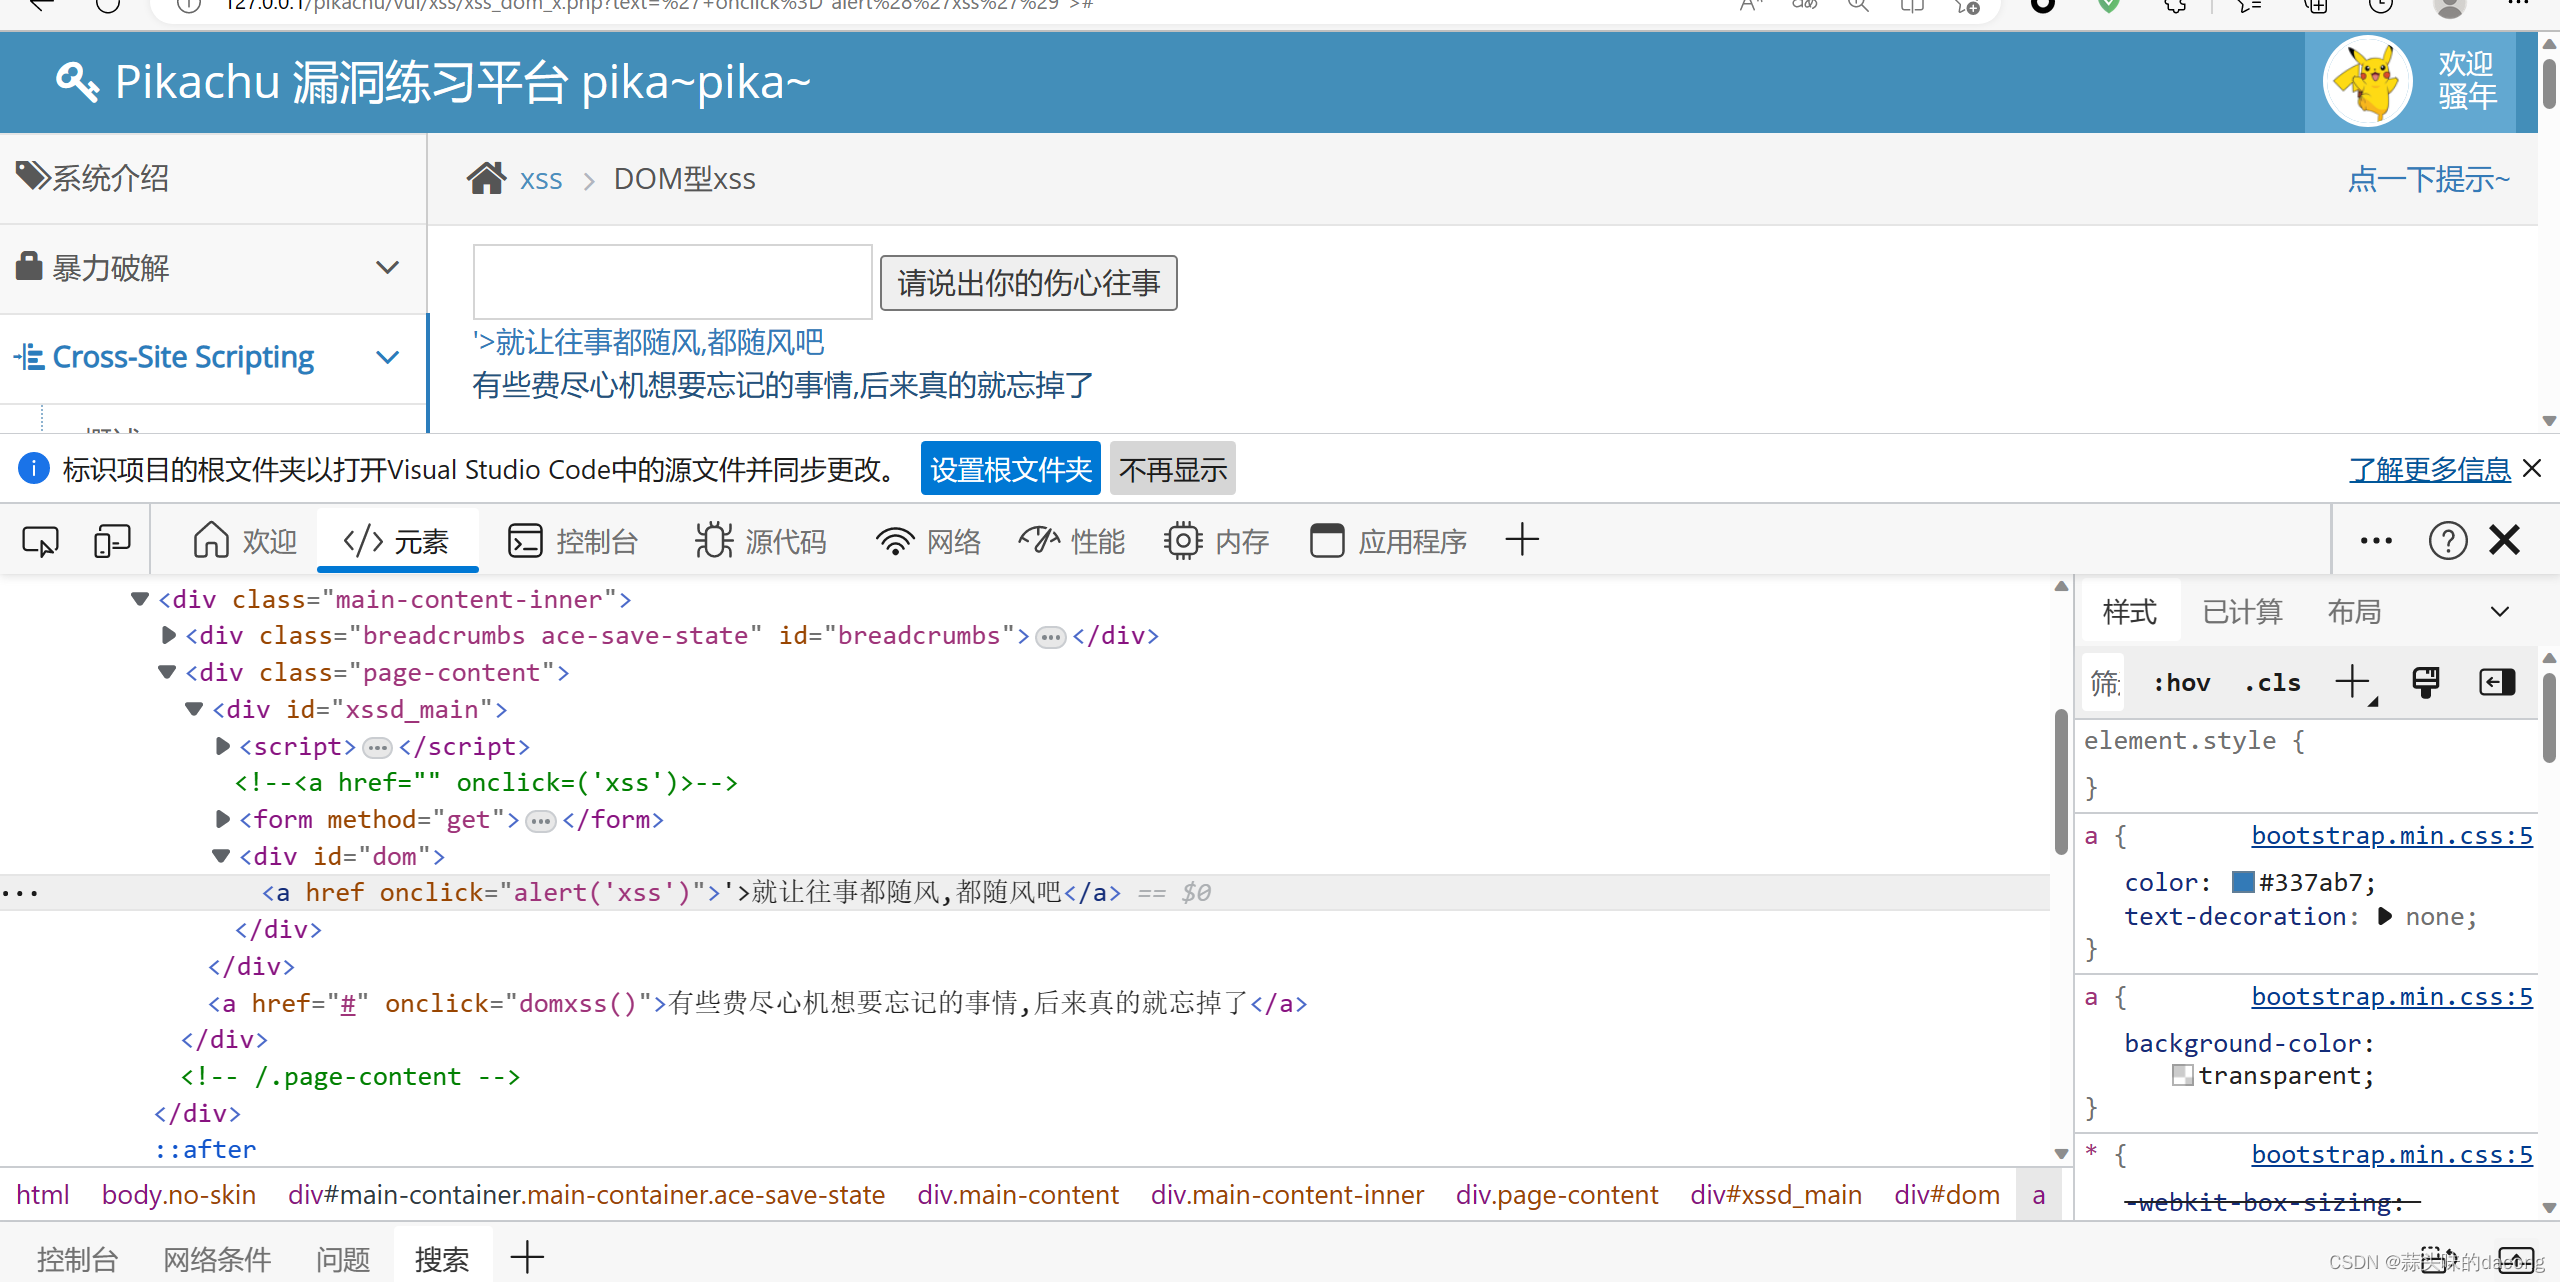Collapse the Cross-Site Scripting sidebar section
2560x1282 pixels.
[387, 356]
